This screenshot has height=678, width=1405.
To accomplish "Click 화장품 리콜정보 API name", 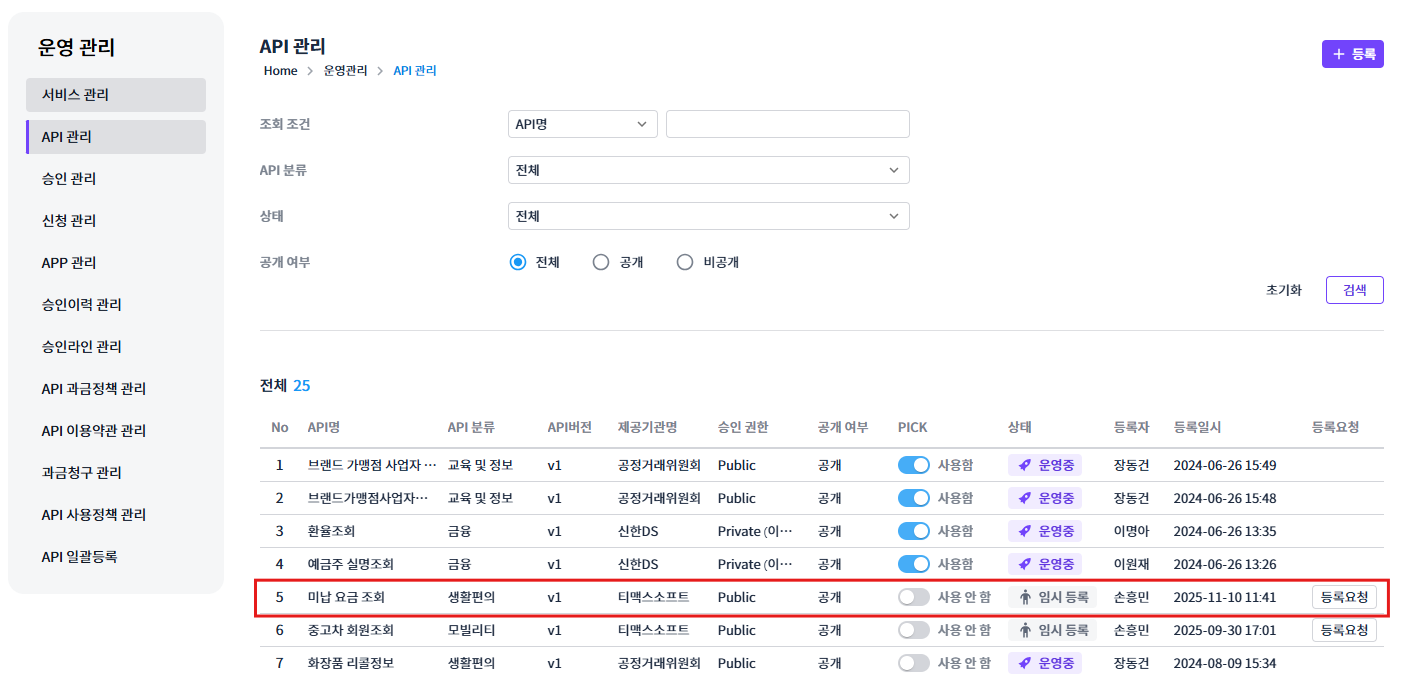I will pos(351,663).
